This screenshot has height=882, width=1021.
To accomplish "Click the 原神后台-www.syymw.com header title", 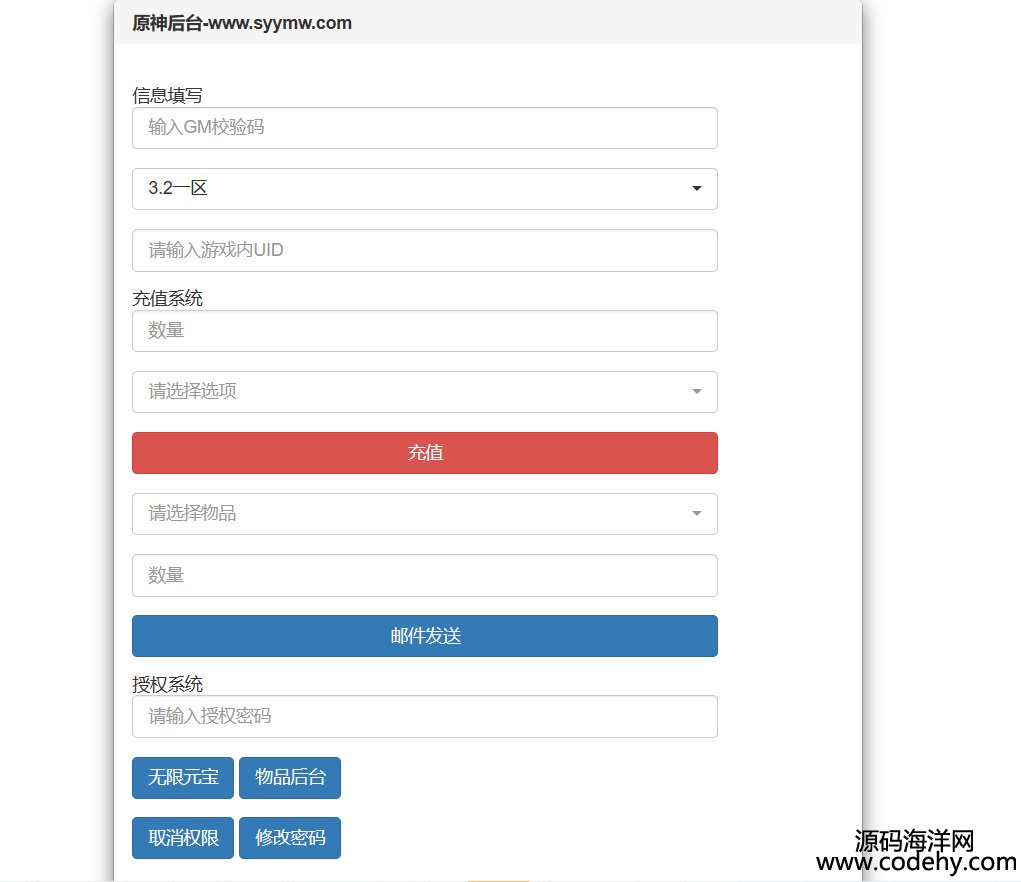I will (x=242, y=23).
